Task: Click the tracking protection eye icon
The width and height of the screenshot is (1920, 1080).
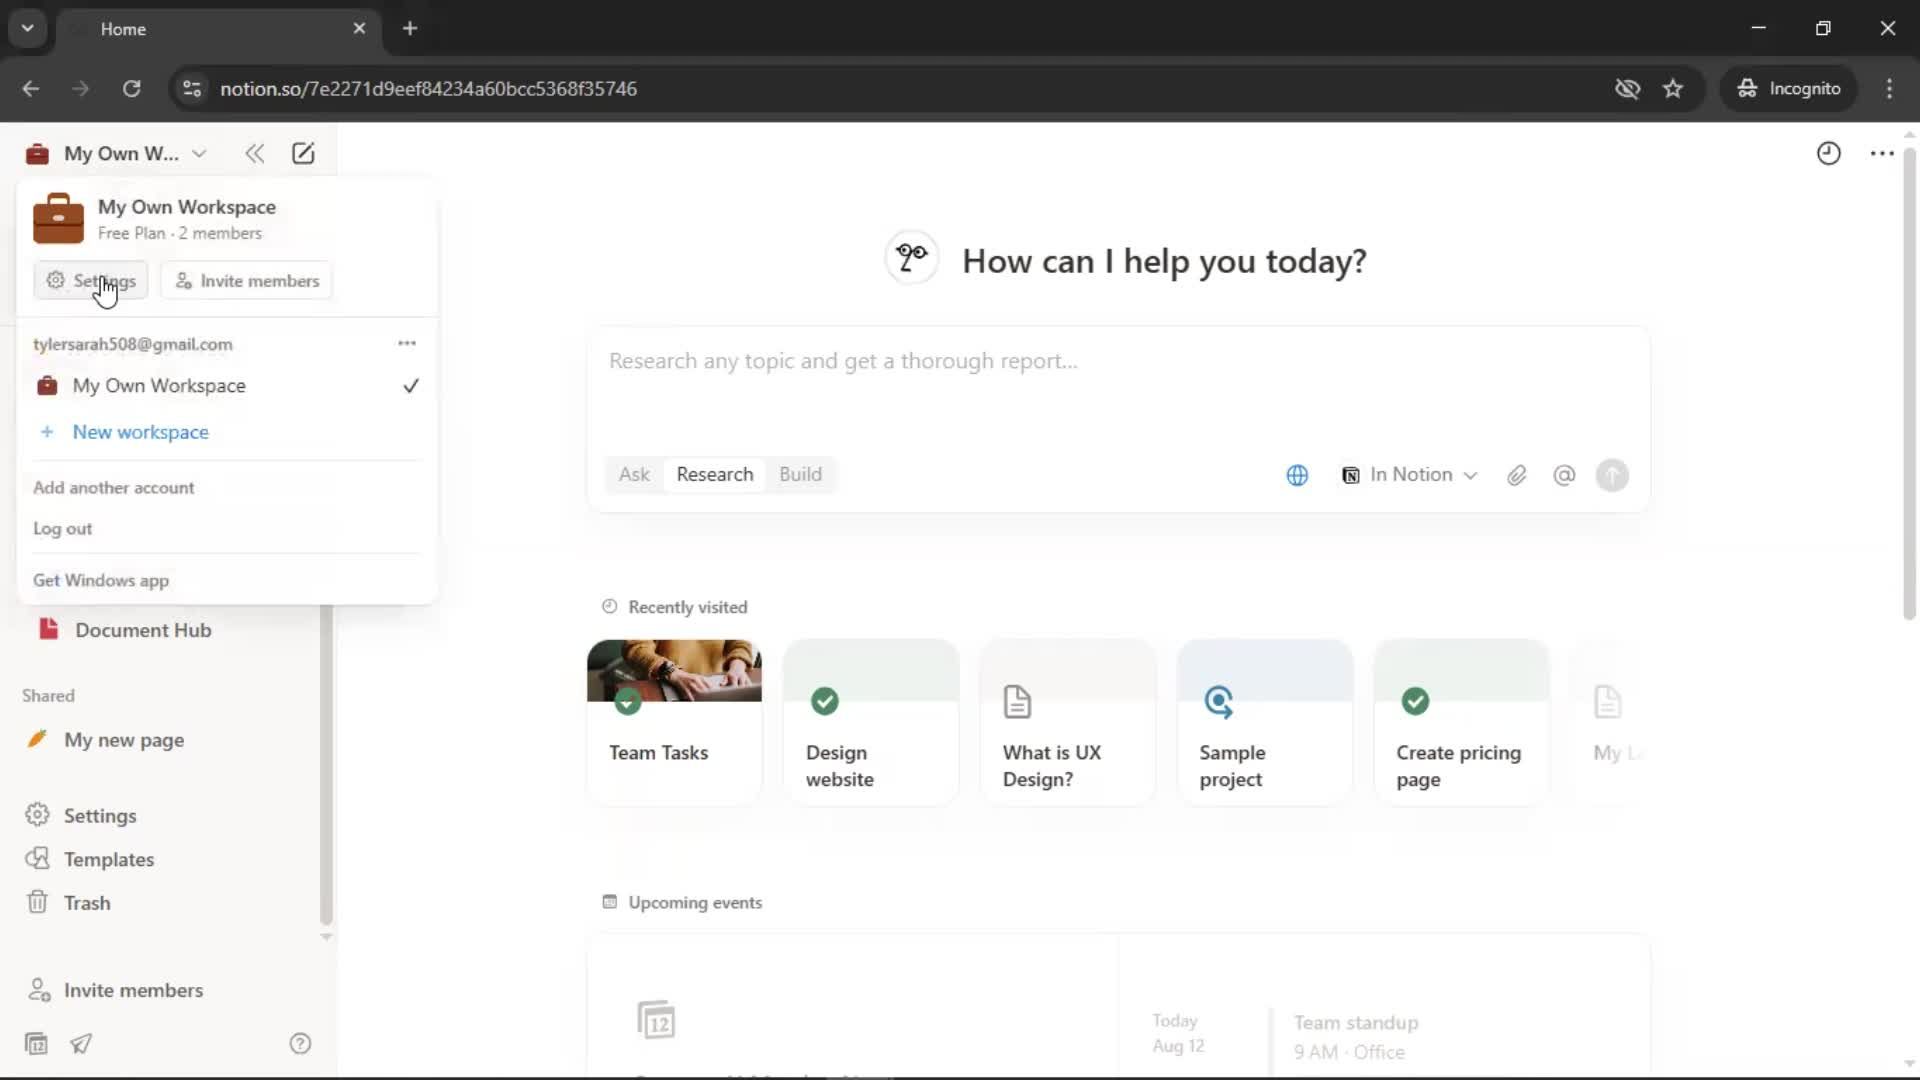Action: (1627, 88)
